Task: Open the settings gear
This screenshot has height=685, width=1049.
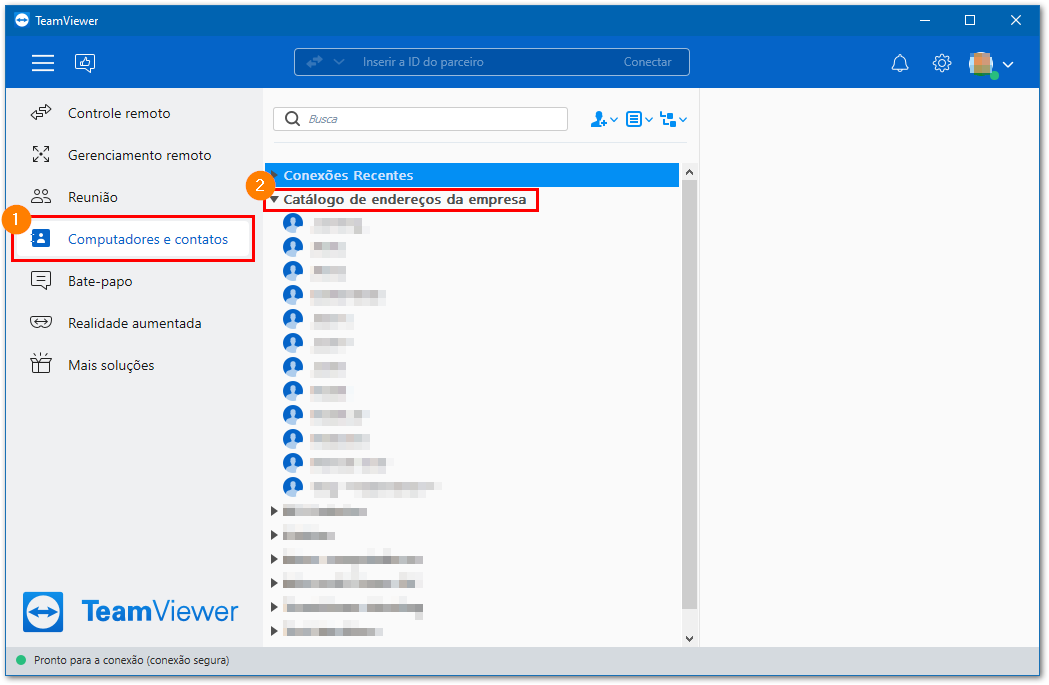Action: pyautogui.click(x=942, y=63)
